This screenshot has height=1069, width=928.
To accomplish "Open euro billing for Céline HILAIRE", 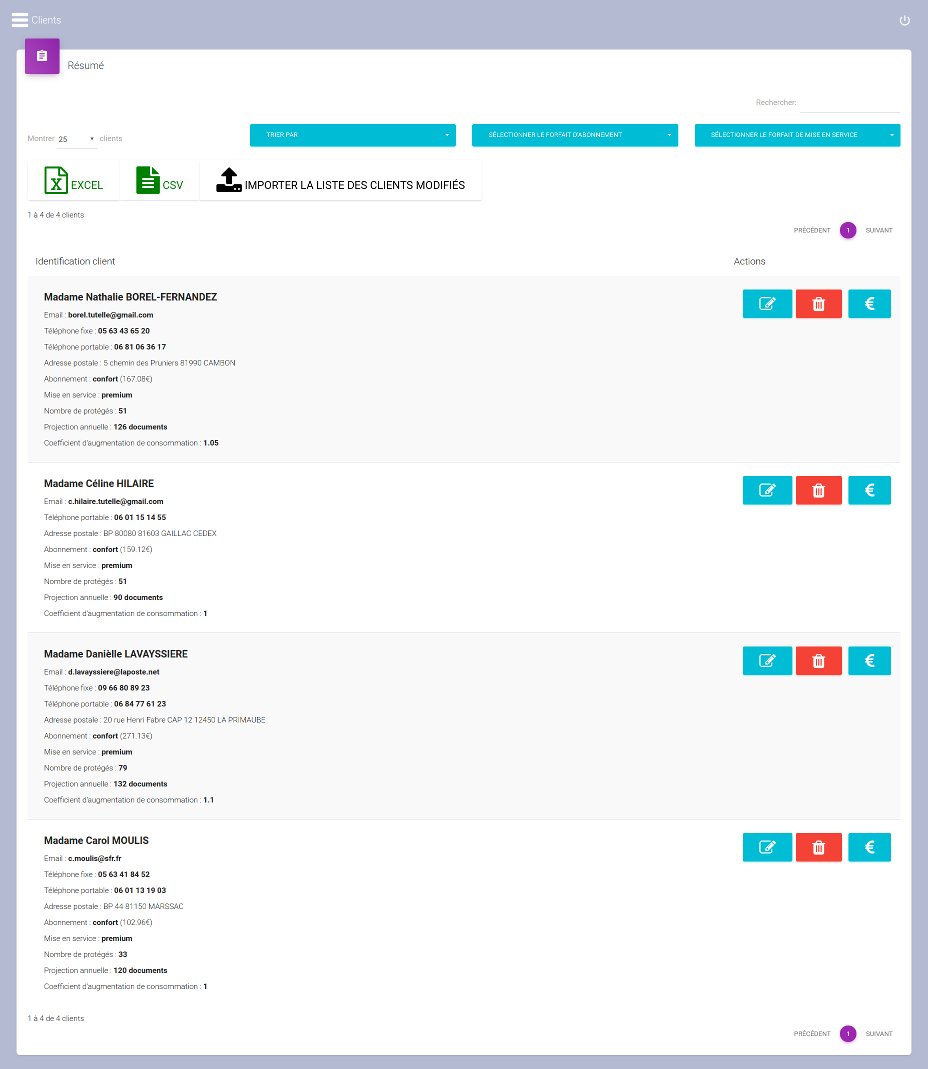I will [x=869, y=490].
